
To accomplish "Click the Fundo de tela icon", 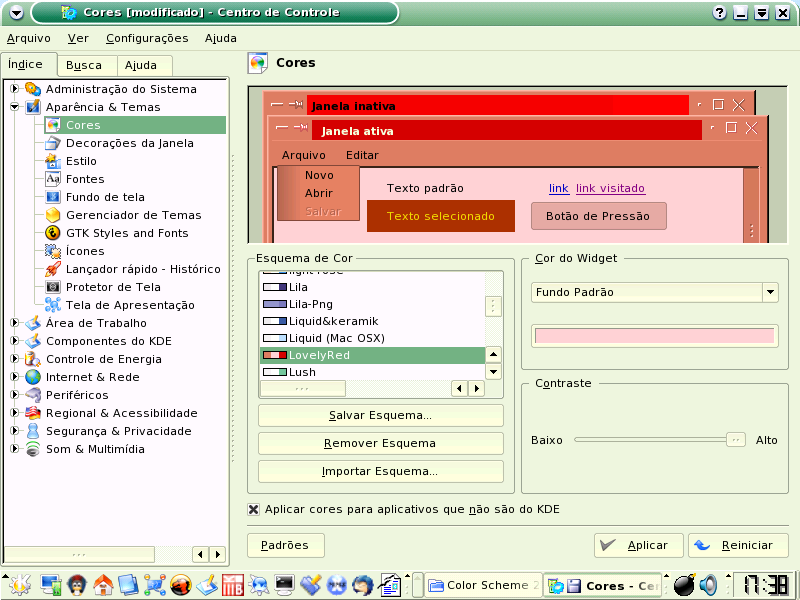I will click(53, 197).
